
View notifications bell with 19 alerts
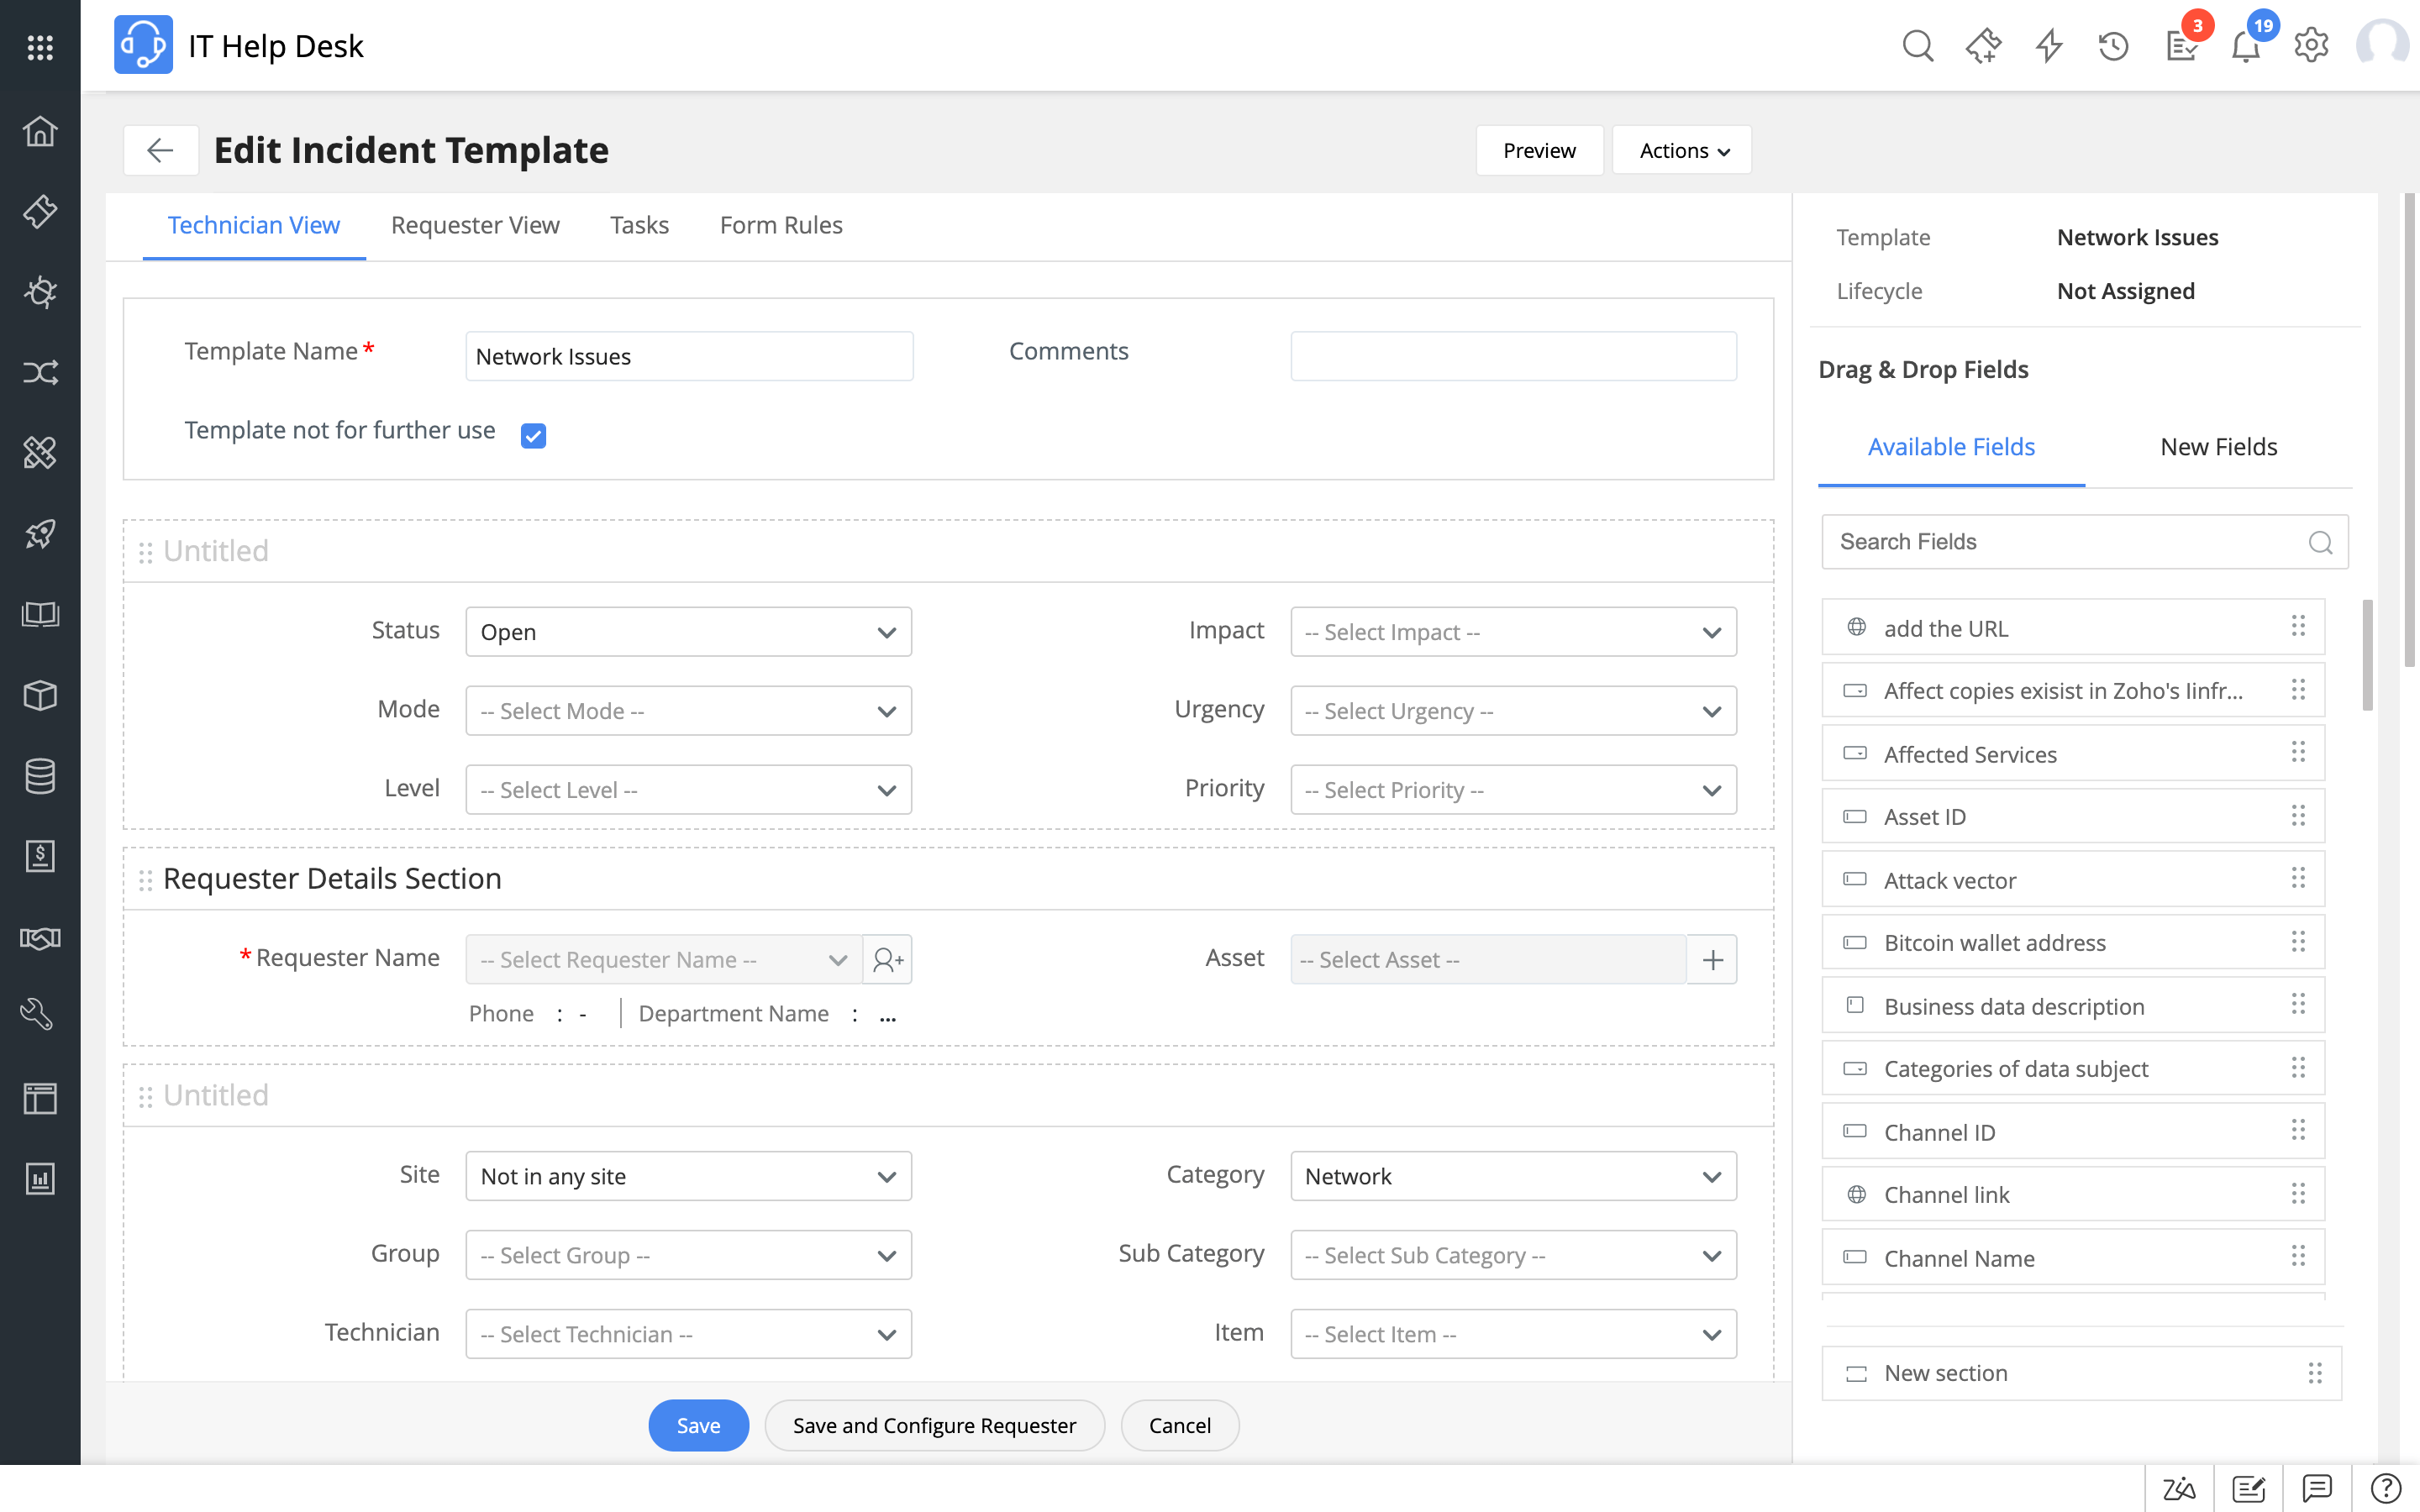2245,45
